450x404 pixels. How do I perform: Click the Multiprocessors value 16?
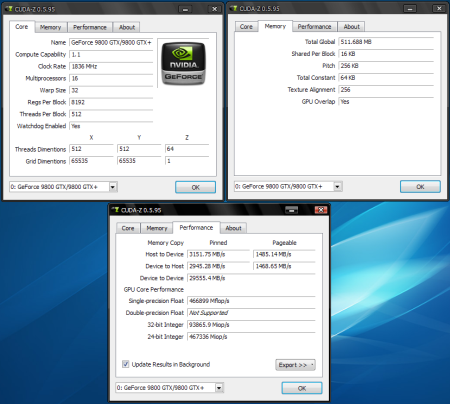click(x=111, y=79)
